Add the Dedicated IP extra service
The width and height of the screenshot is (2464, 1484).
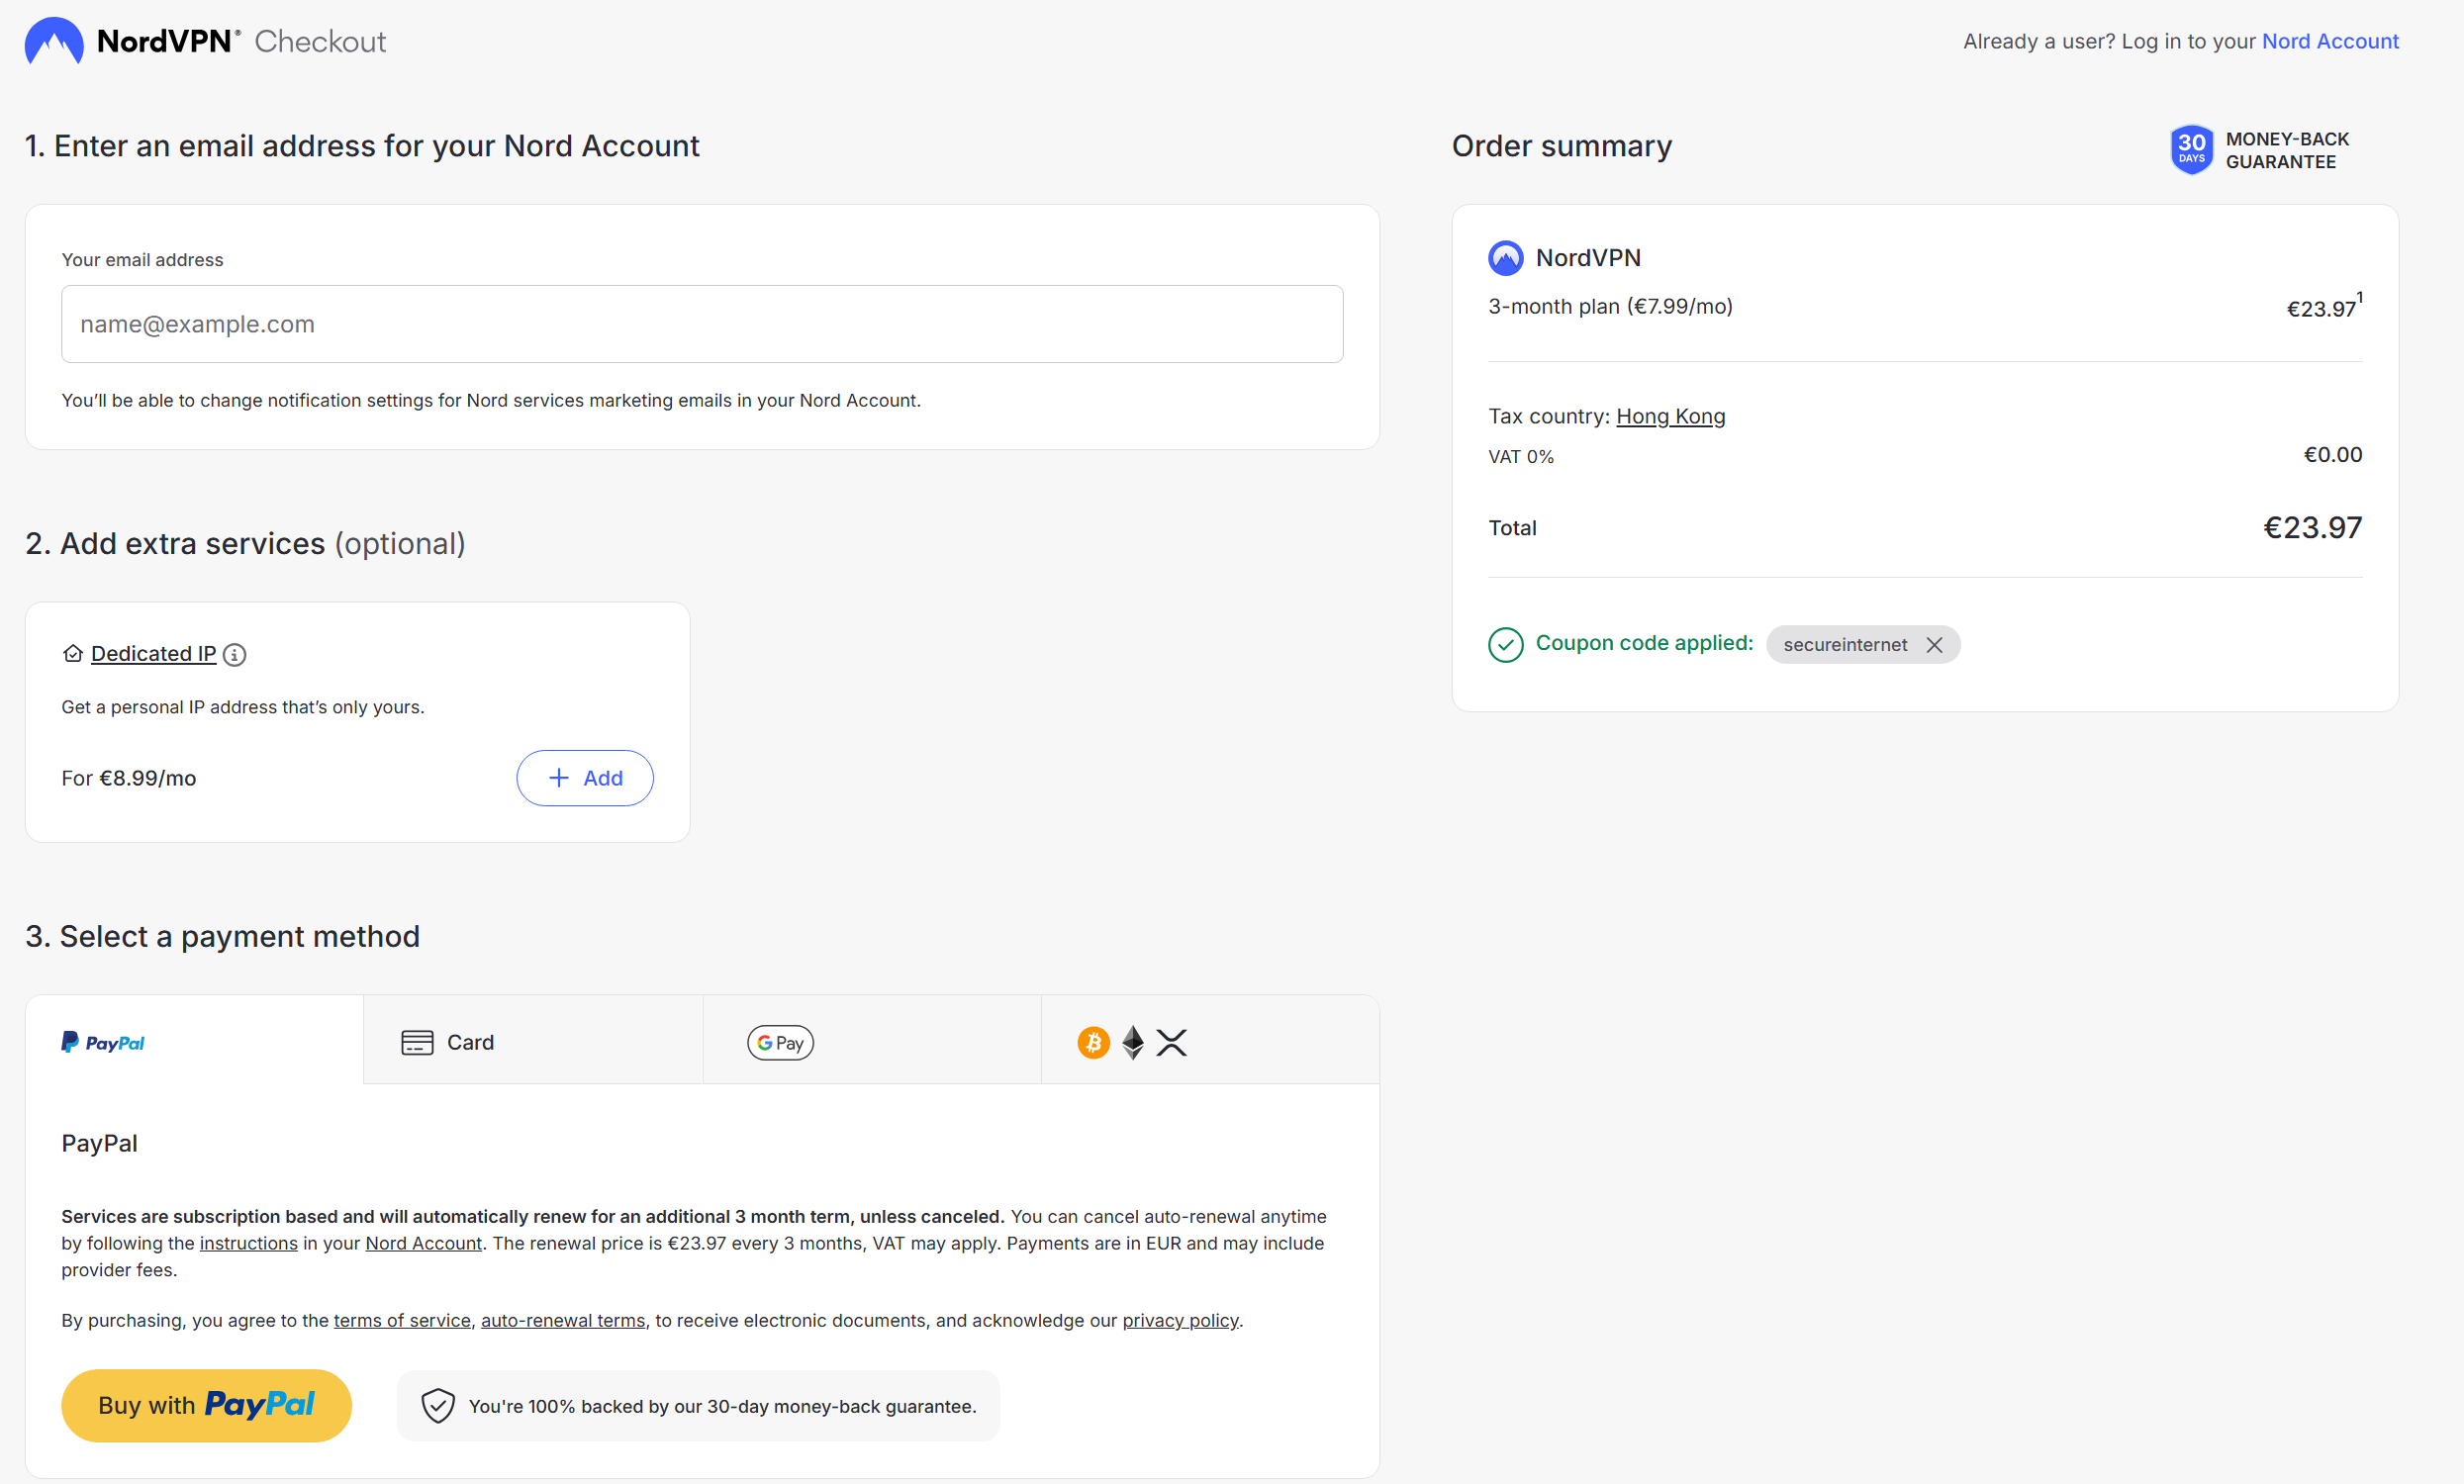pyautogui.click(x=585, y=778)
